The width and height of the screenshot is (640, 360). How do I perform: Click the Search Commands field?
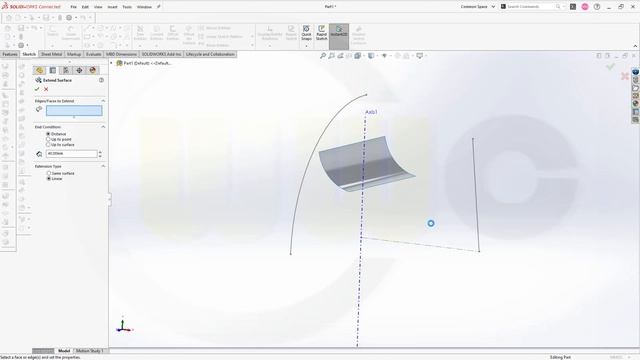pyautogui.click(x=531, y=7)
